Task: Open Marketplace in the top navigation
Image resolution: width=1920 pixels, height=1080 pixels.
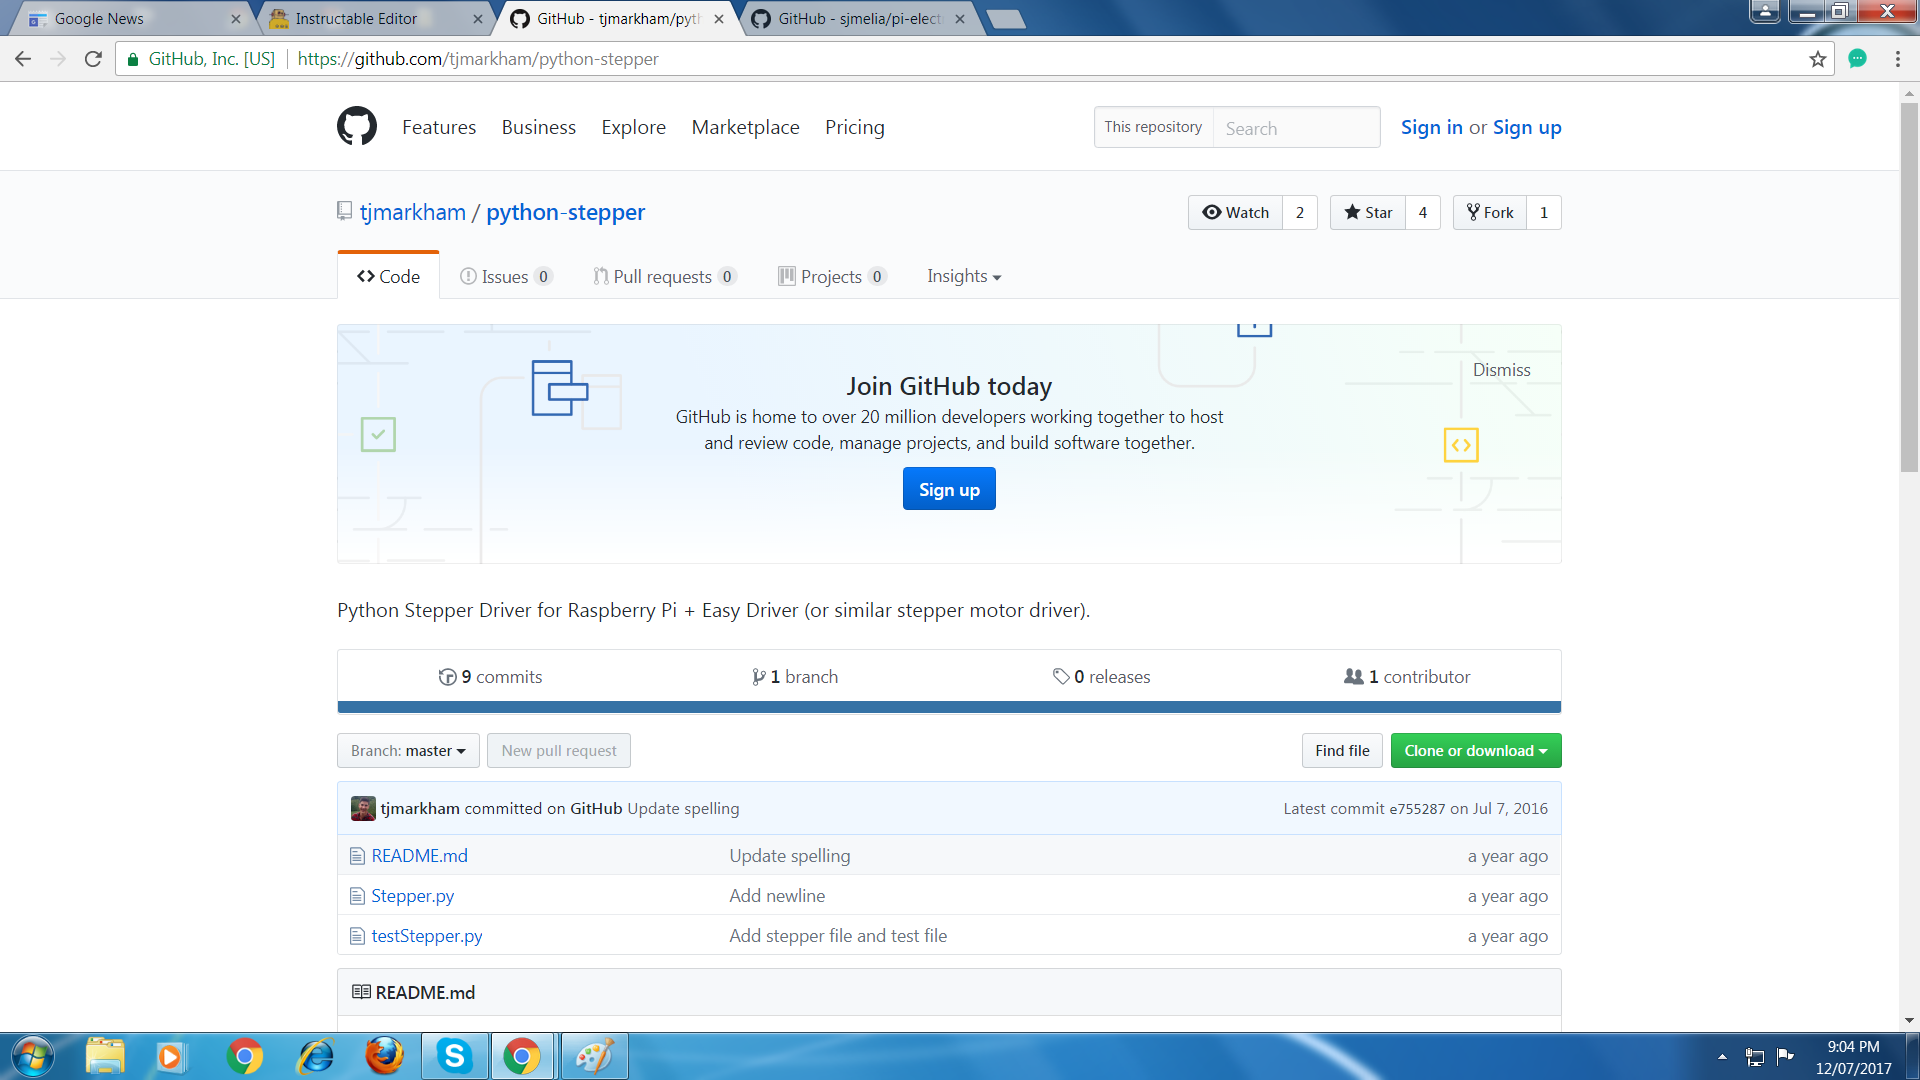Action: click(745, 127)
